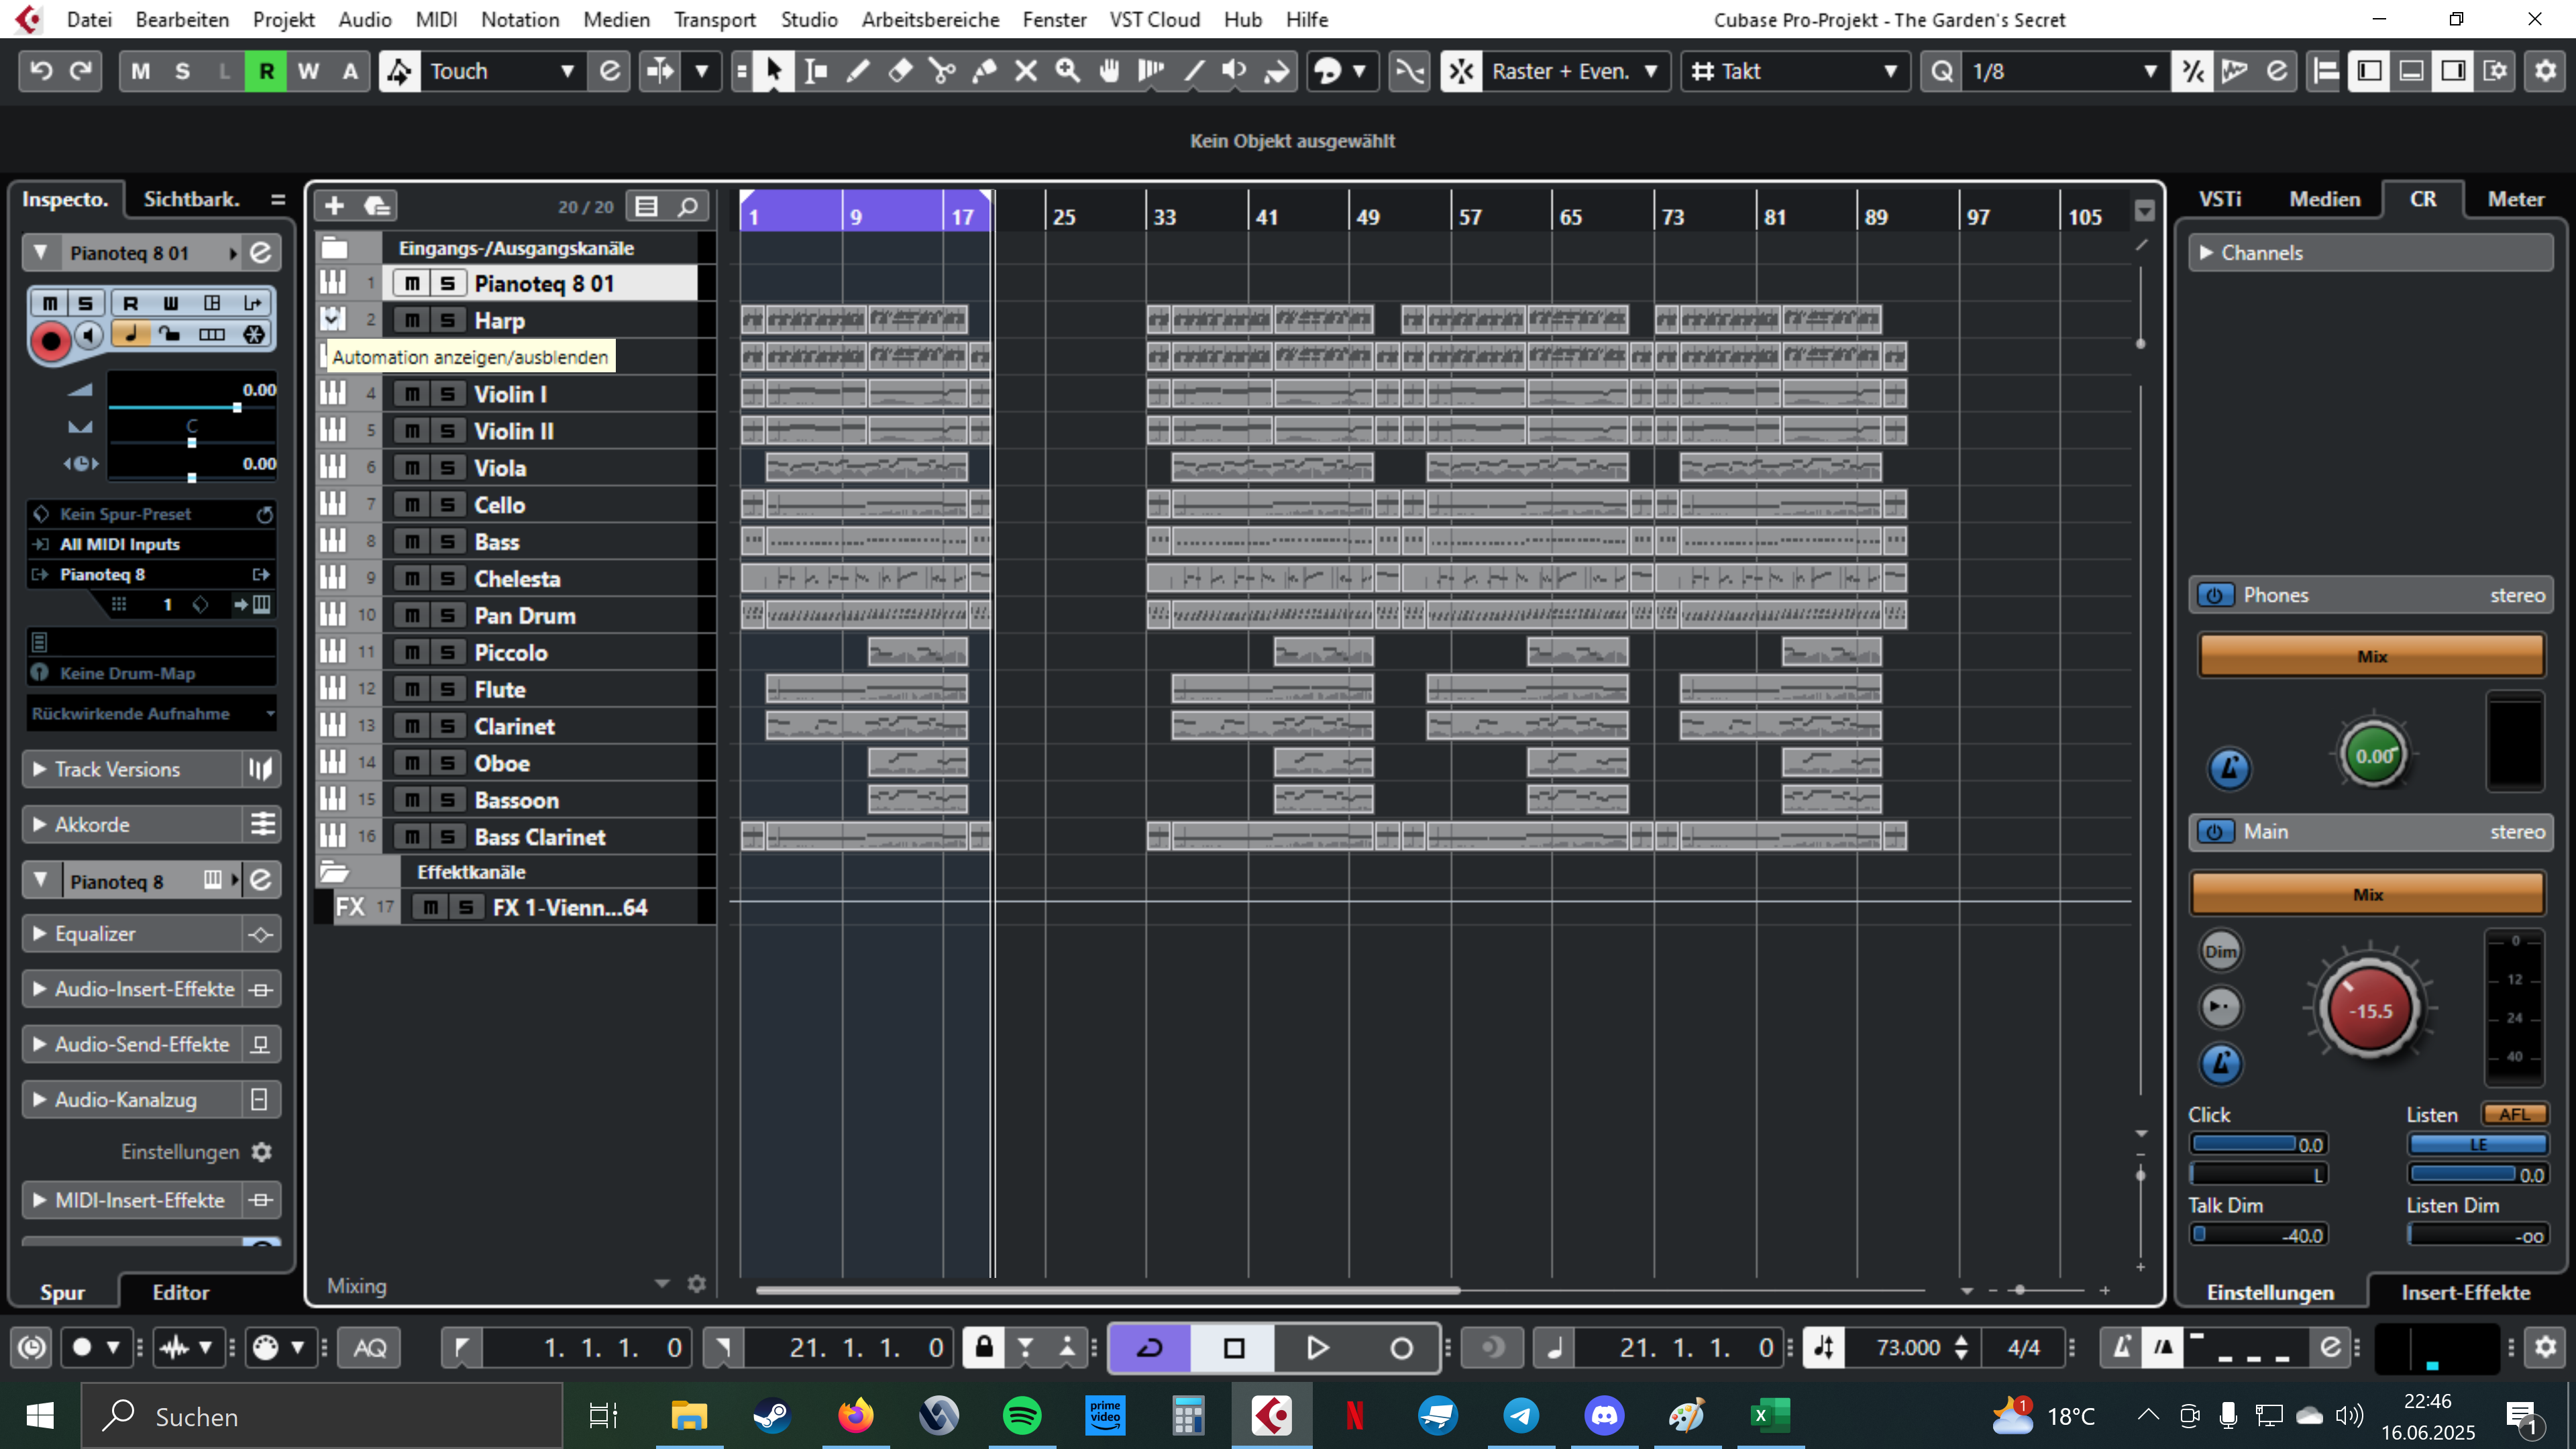Viewport: 2576px width, 1449px height.
Task: Switch to the VSTi tab
Action: click(x=2220, y=199)
